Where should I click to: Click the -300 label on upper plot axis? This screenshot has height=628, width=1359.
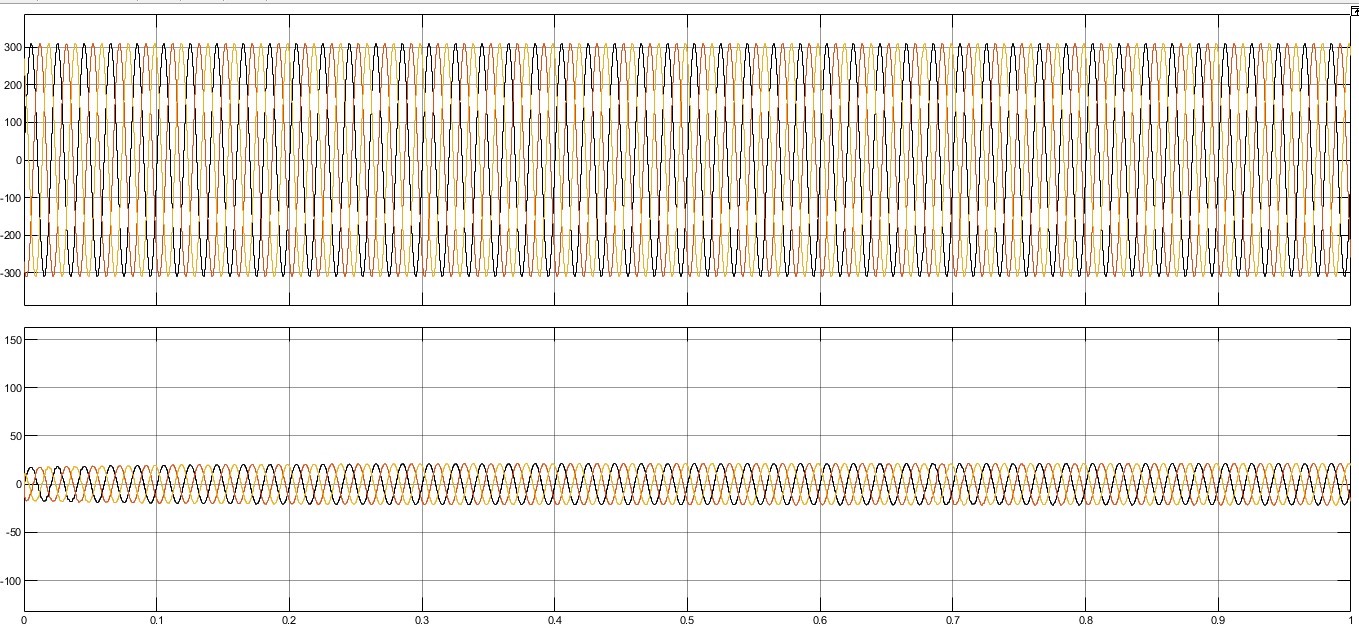(10, 273)
